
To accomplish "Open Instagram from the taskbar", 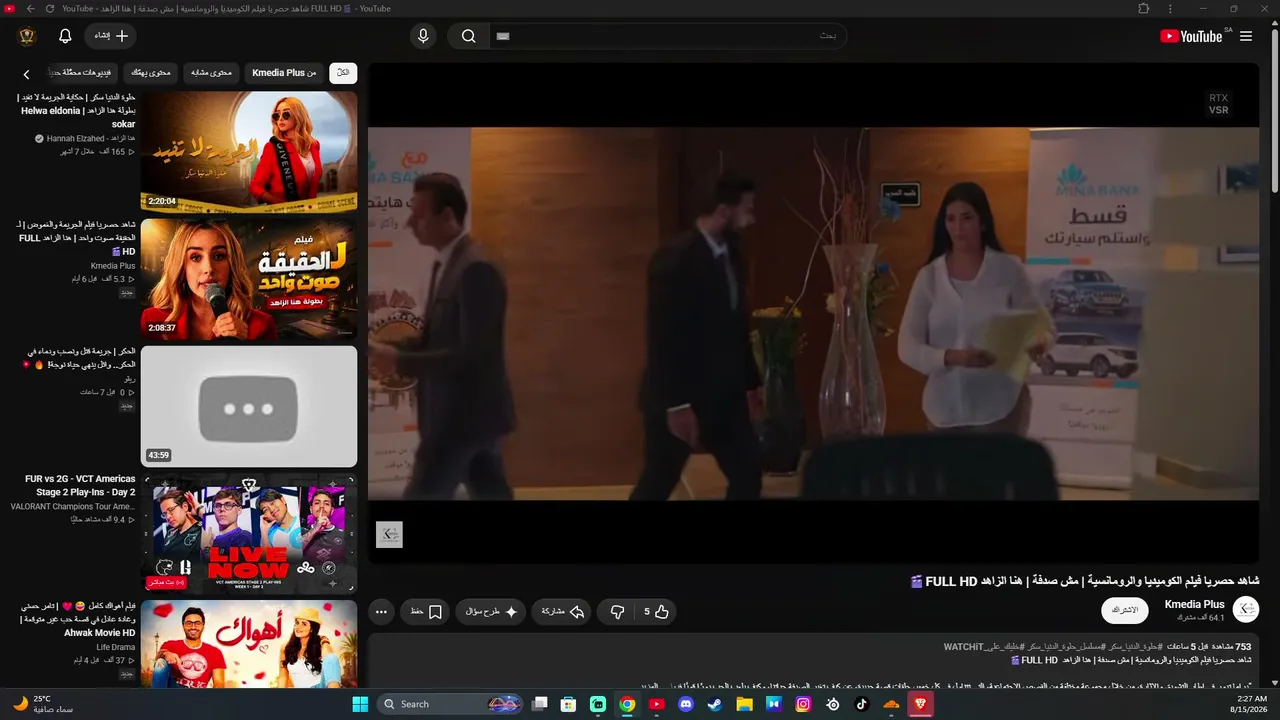I will (x=803, y=704).
